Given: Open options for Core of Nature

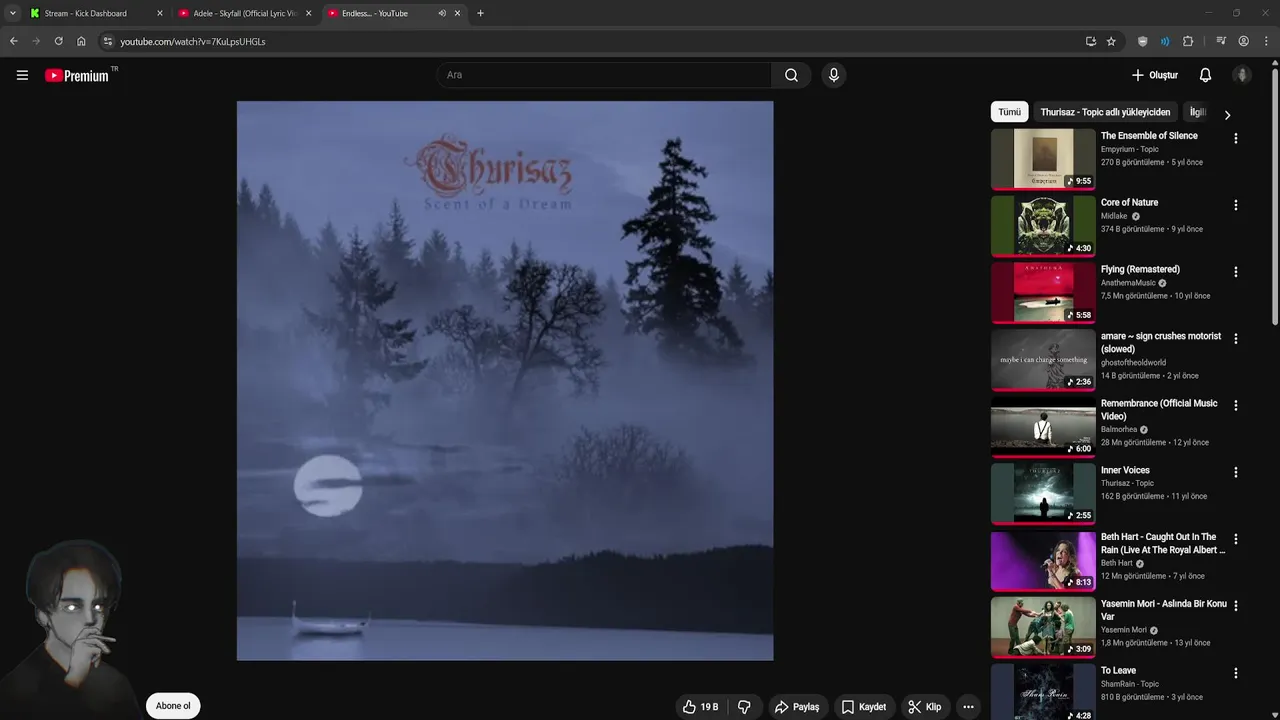Looking at the screenshot, I should [x=1235, y=205].
